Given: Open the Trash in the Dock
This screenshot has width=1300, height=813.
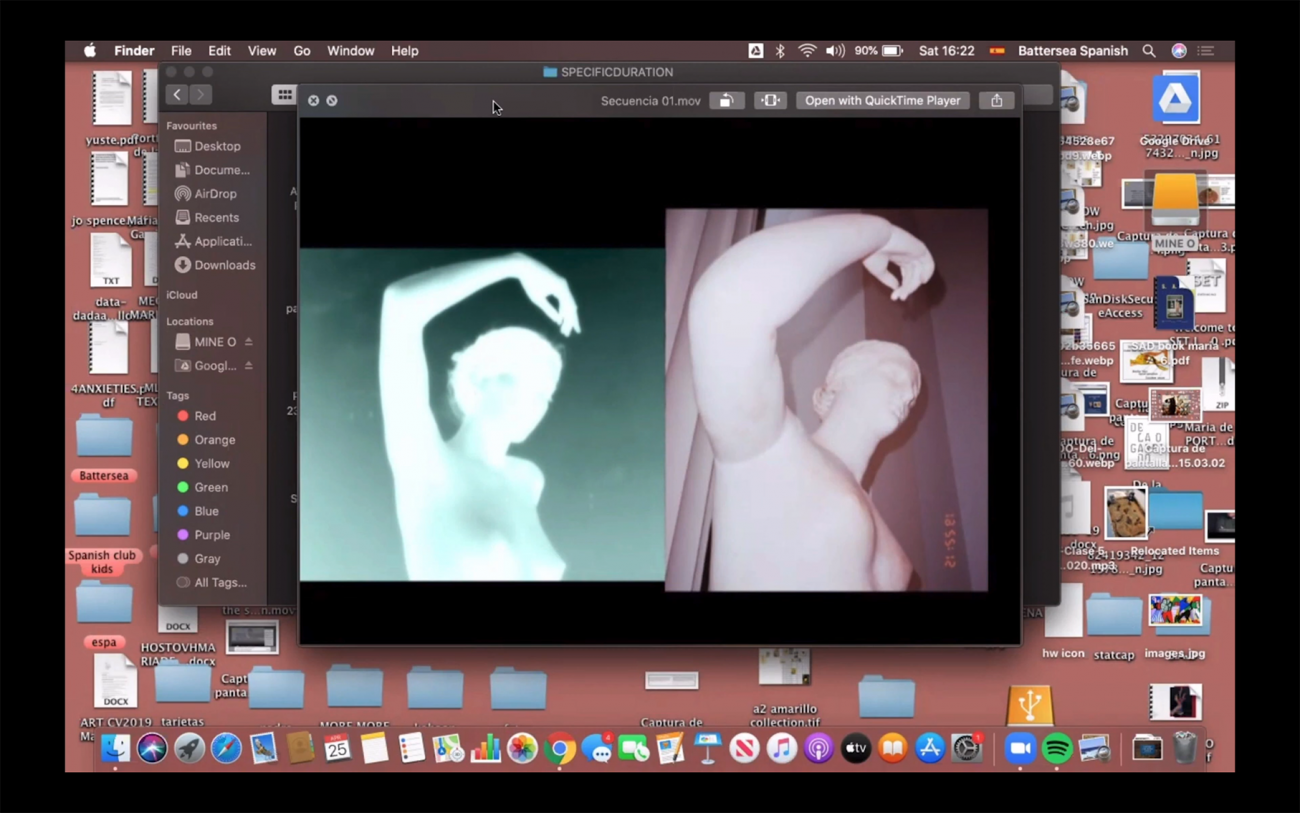Looking at the screenshot, I should tap(1184, 748).
